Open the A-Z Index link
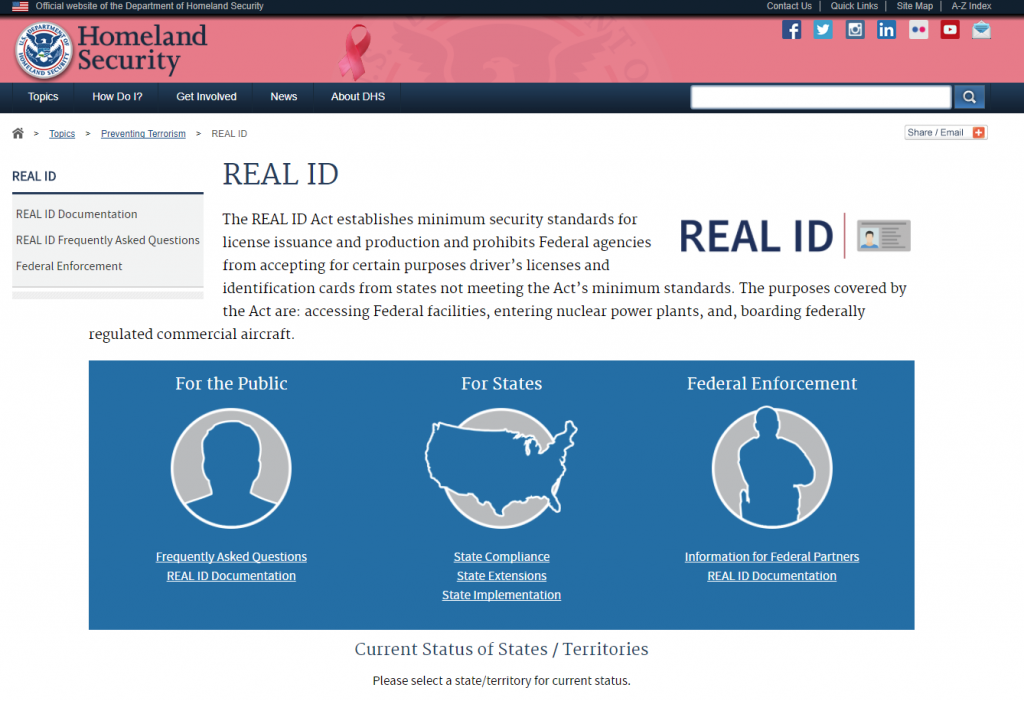The image size is (1024, 701). pyautogui.click(x=971, y=6)
